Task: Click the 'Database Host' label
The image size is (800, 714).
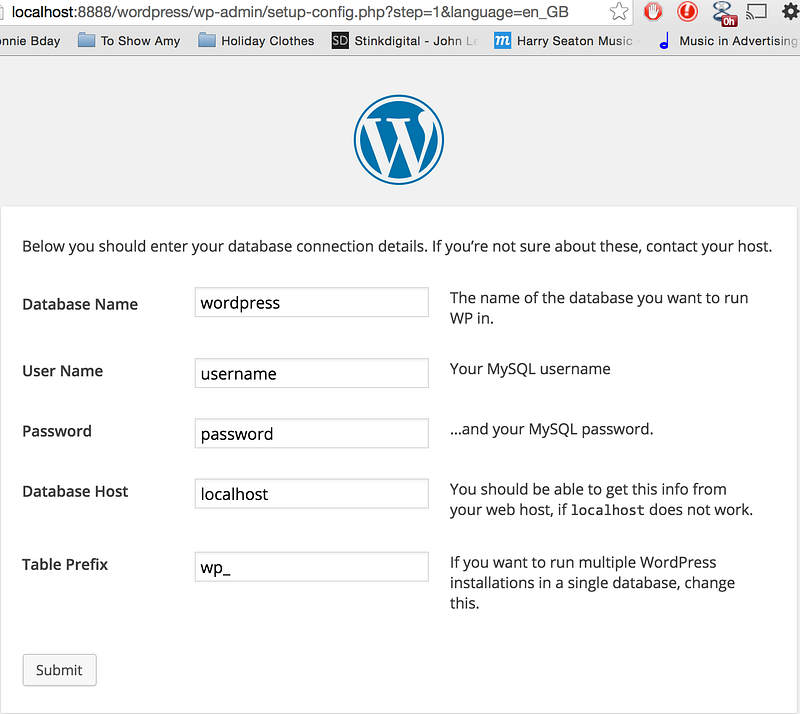Action: [x=75, y=491]
